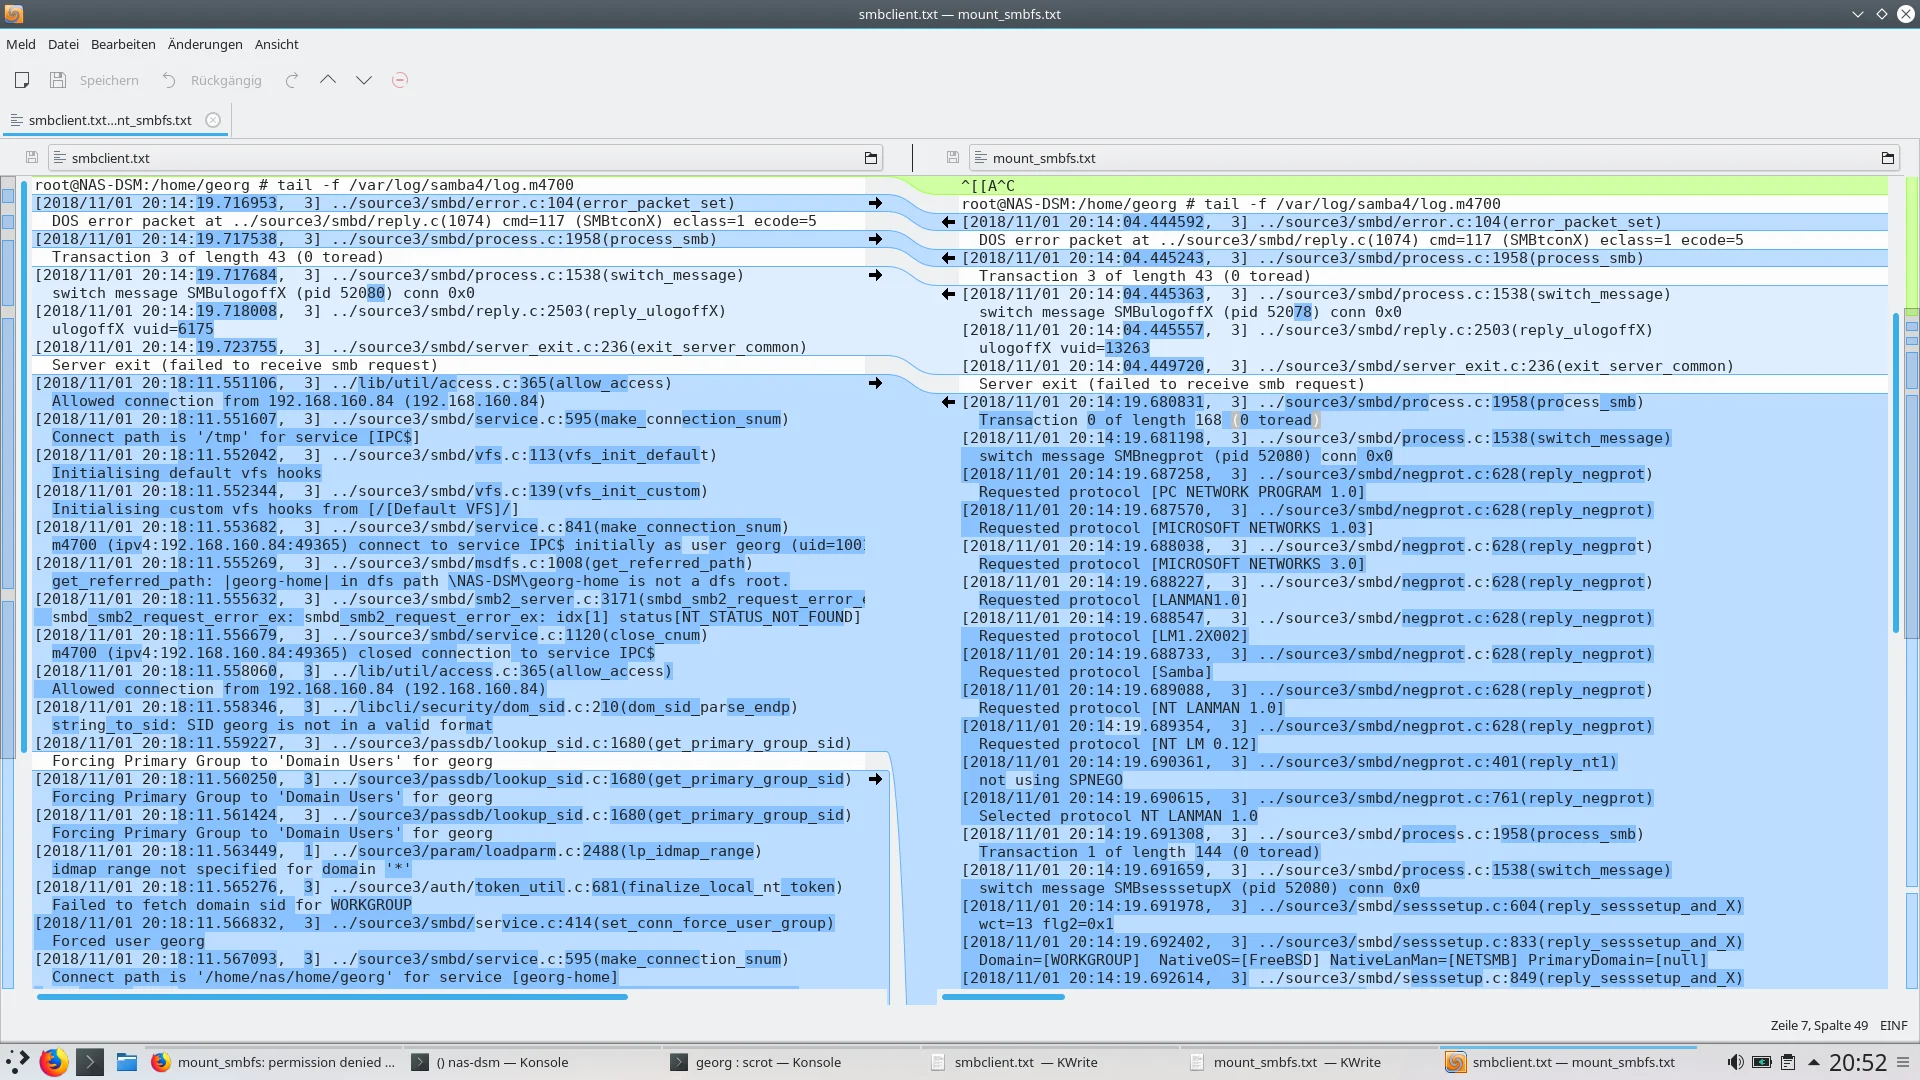Push 20:18:11.560250 get_primary_group_sid change right
Screen dimensions: 1920x1080
pos(876,779)
